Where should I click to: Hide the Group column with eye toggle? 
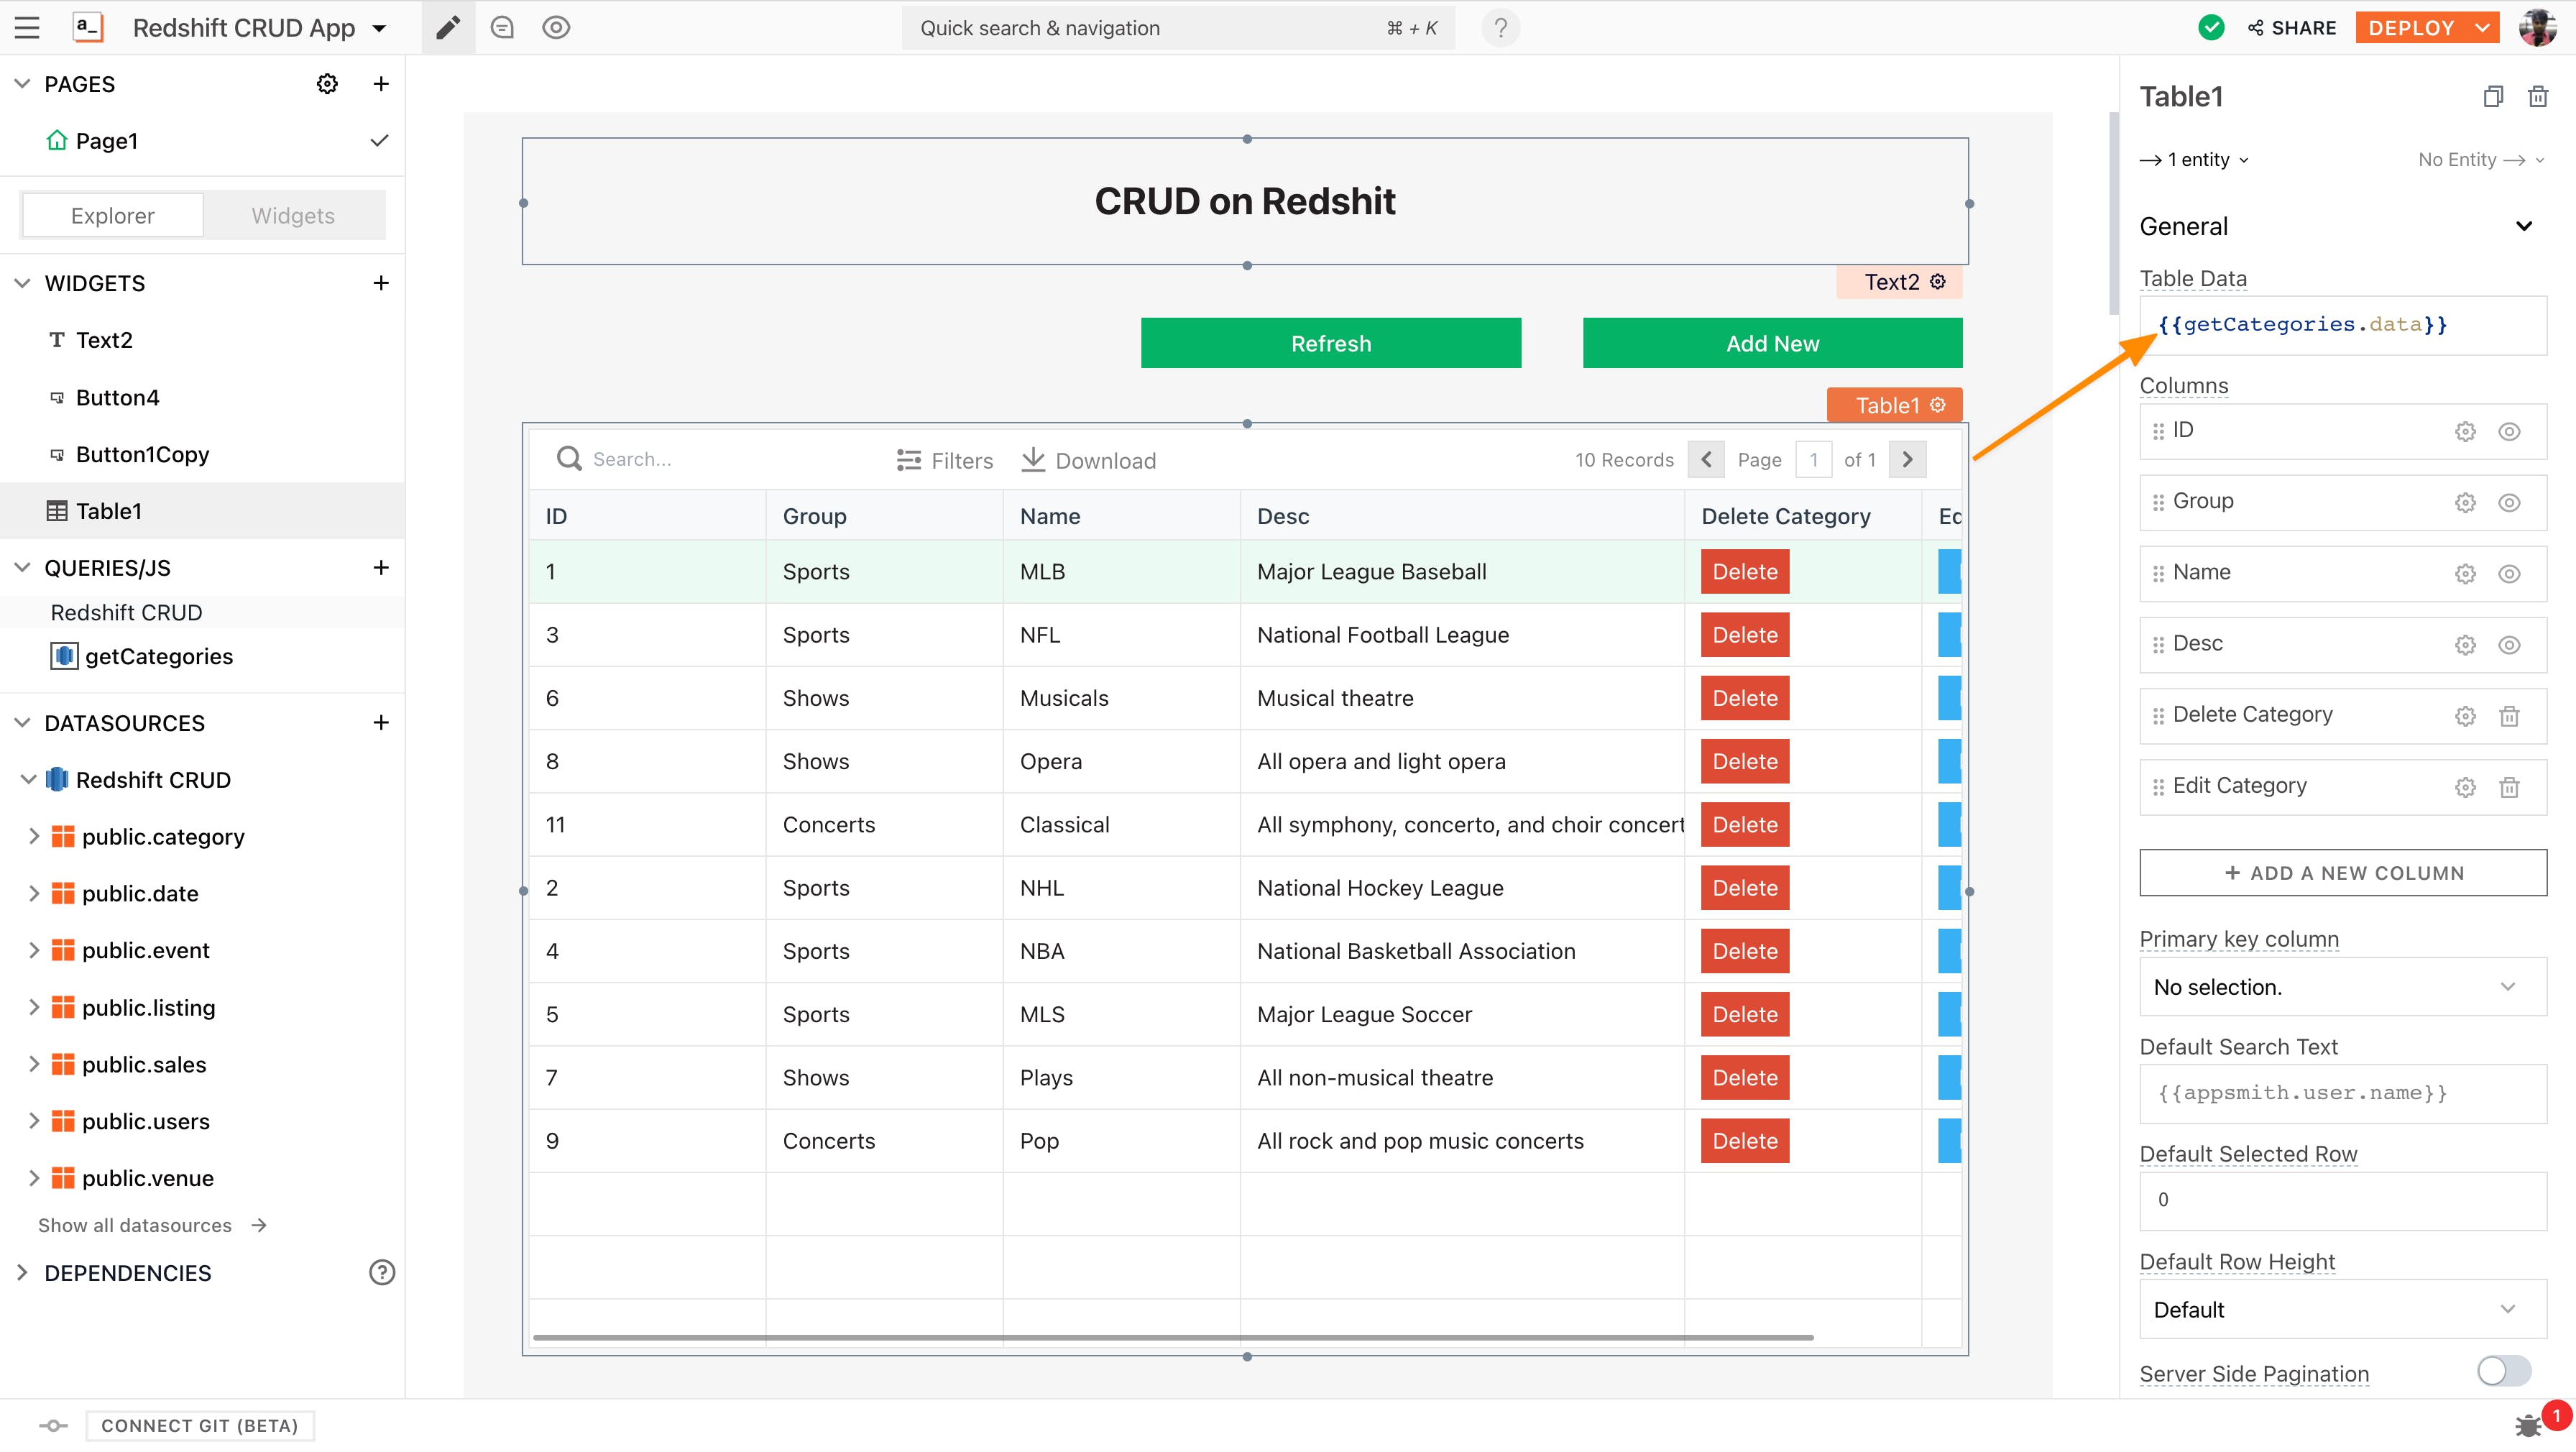click(2510, 502)
